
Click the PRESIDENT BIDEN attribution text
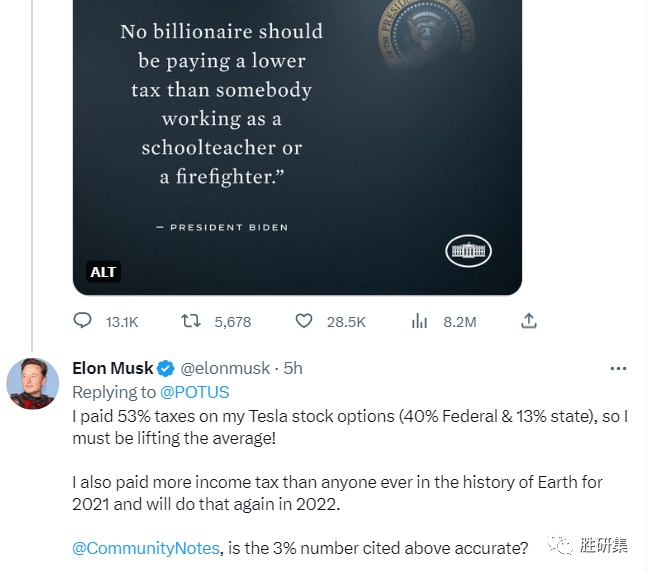[x=222, y=228]
